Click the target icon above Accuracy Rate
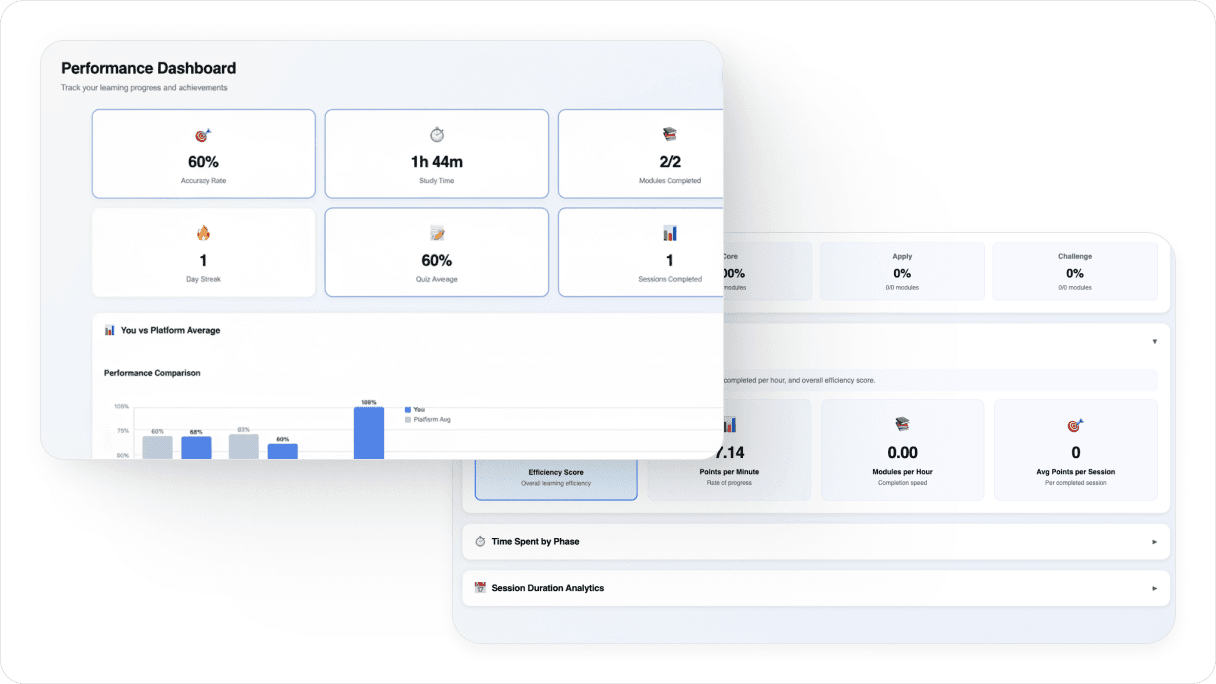 pyautogui.click(x=203, y=135)
